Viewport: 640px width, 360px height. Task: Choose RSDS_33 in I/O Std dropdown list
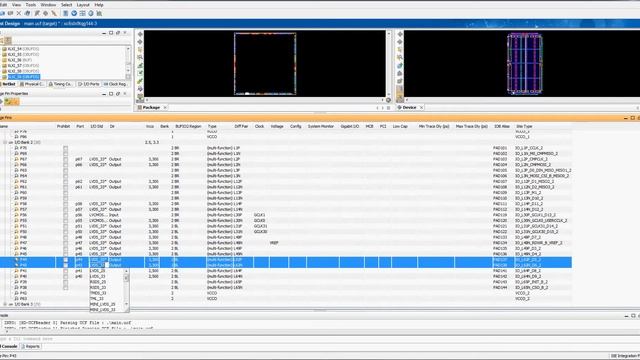(98, 288)
